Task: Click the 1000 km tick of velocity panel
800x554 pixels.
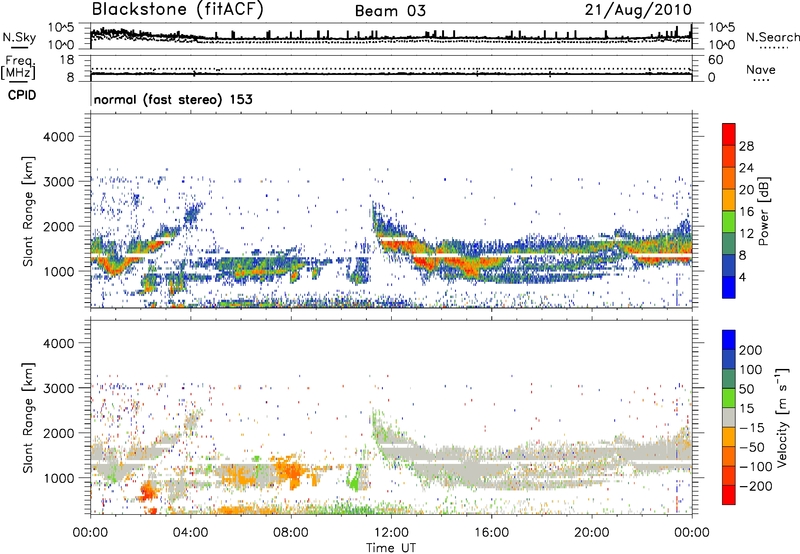Action: click(58, 478)
